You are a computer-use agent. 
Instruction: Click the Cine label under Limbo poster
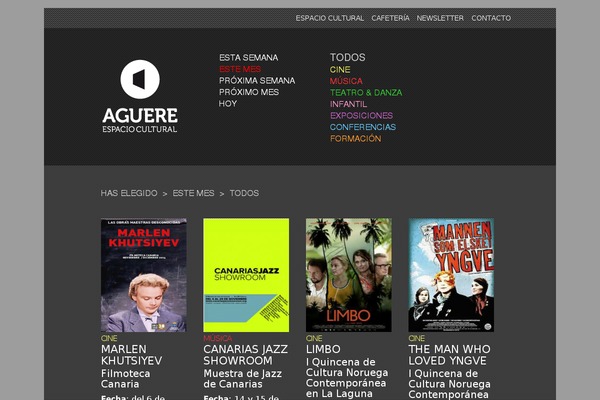coord(314,338)
